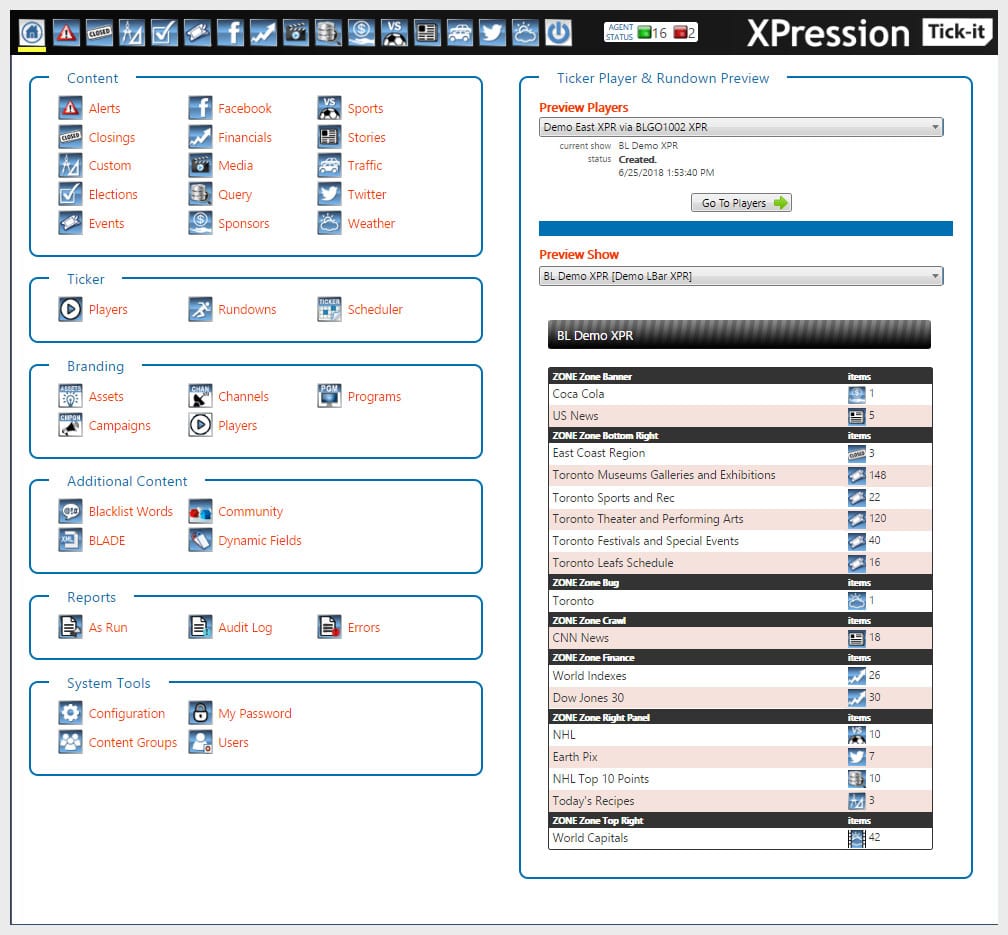This screenshot has height=935, width=1008.
Task: Open Sports via the VS toolbar icon
Action: (394, 32)
